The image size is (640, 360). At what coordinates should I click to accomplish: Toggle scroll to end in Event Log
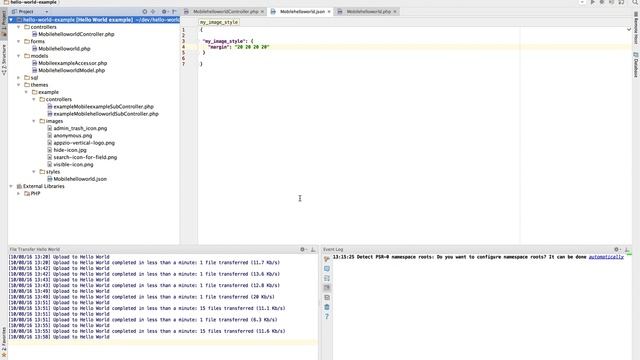point(327,288)
